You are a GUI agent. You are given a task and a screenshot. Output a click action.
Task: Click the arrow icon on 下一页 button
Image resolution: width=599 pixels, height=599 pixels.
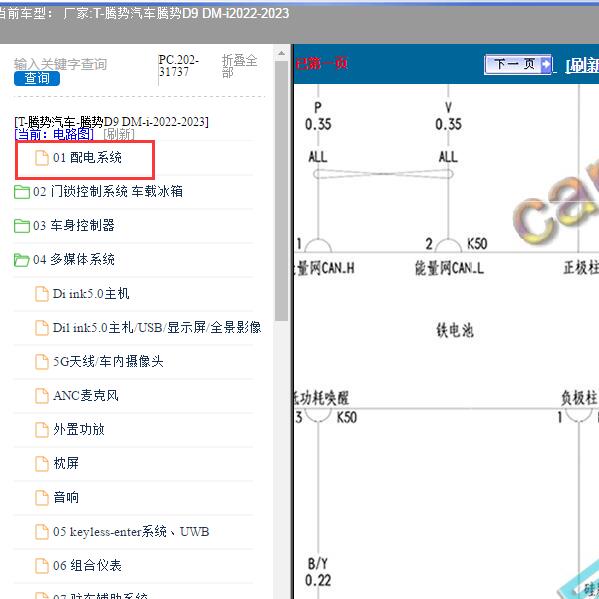(546, 64)
